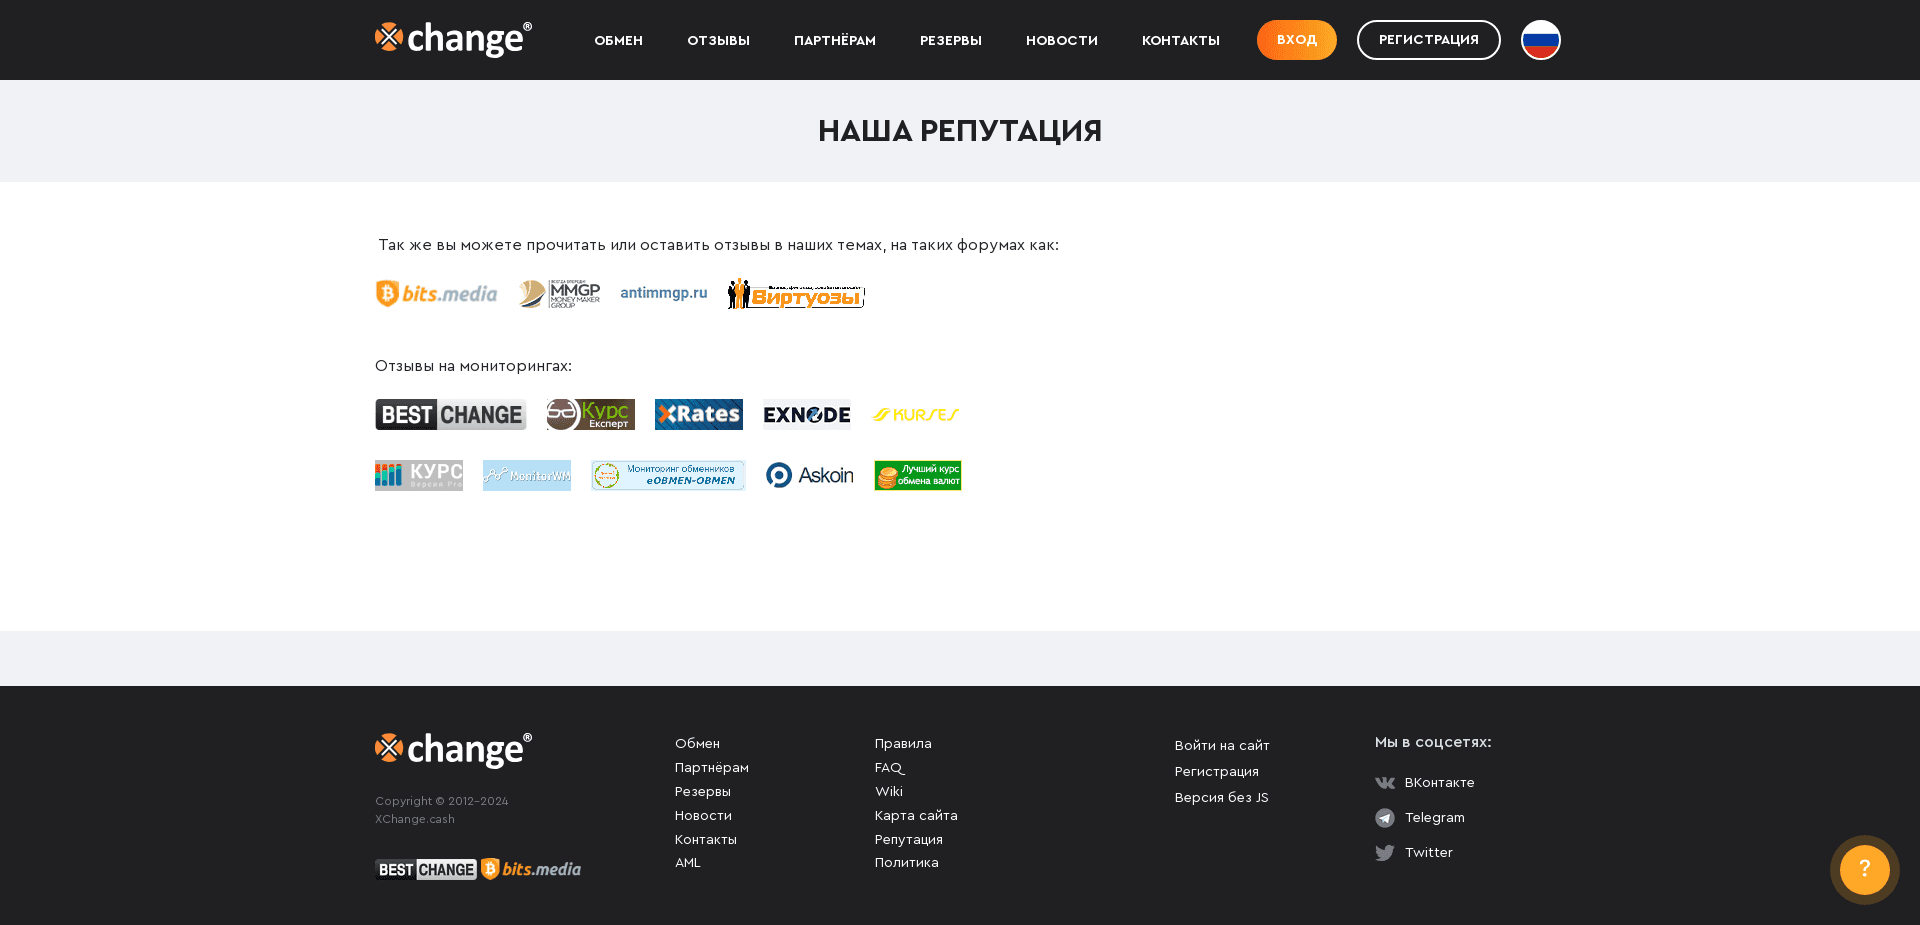
Task: Click the MMGP Money Maker Group logo
Action: pos(559,293)
